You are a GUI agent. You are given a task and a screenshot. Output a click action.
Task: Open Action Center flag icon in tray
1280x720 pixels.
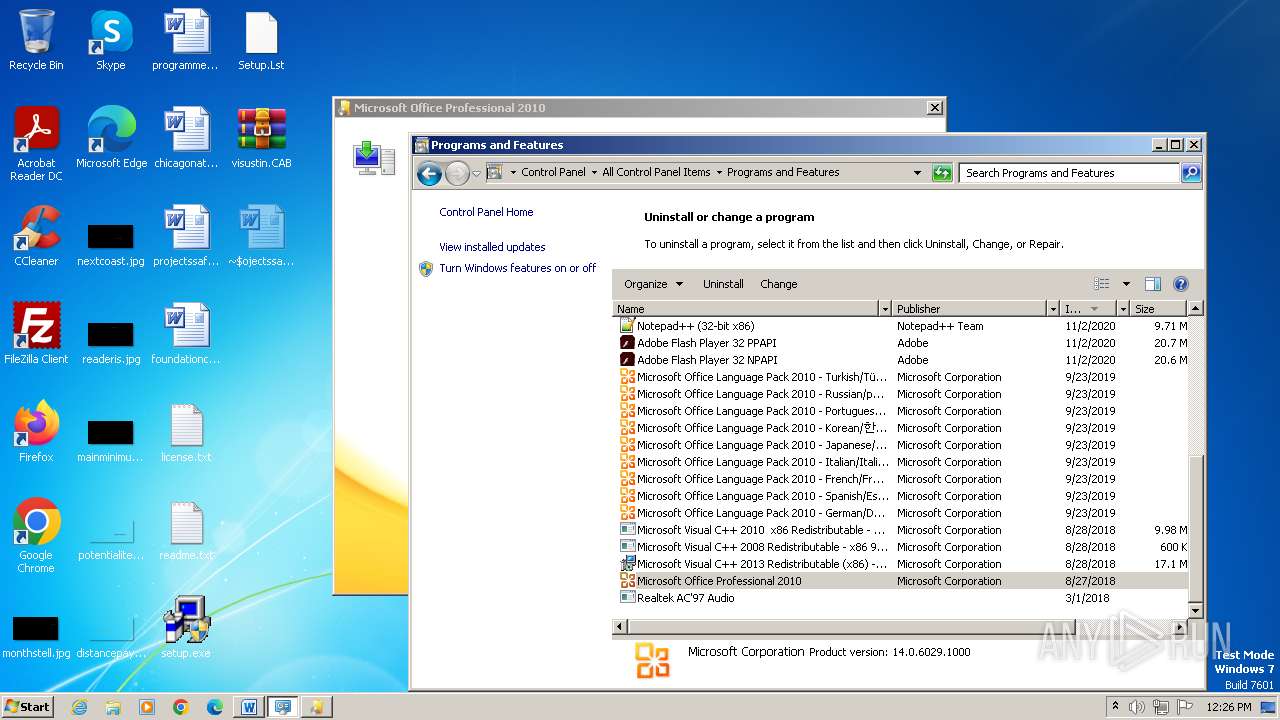pyautogui.click(x=1185, y=707)
